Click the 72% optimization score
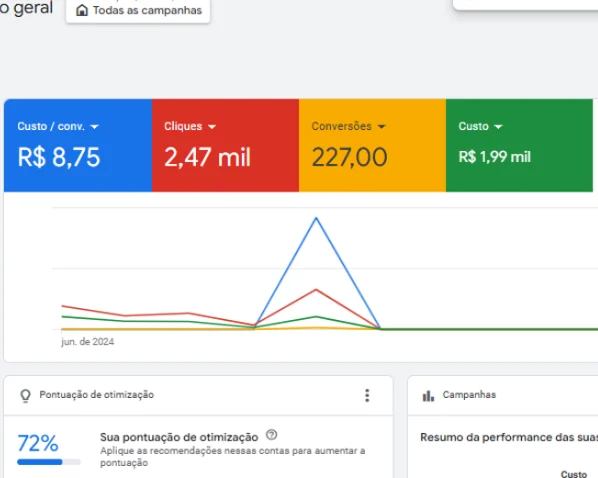 pyautogui.click(x=38, y=443)
